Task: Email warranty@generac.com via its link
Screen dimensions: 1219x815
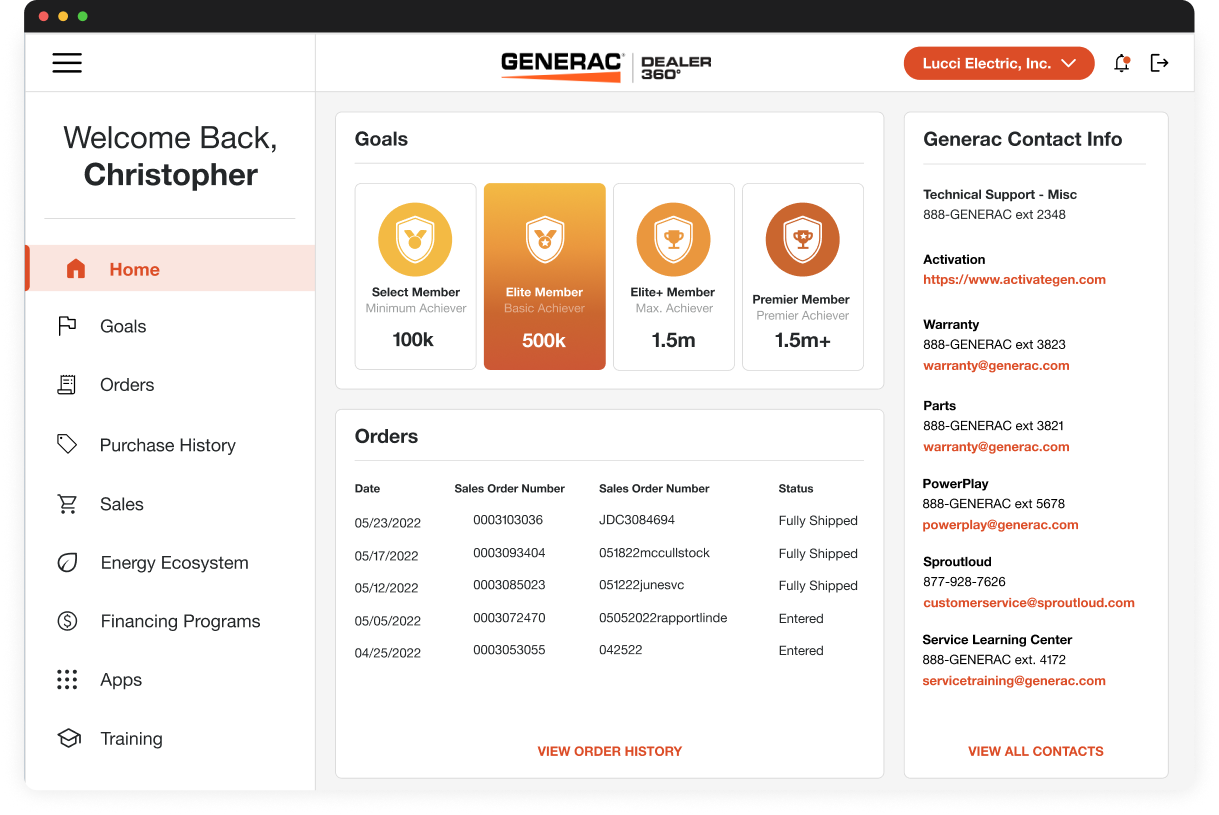Action: pyautogui.click(x=996, y=365)
